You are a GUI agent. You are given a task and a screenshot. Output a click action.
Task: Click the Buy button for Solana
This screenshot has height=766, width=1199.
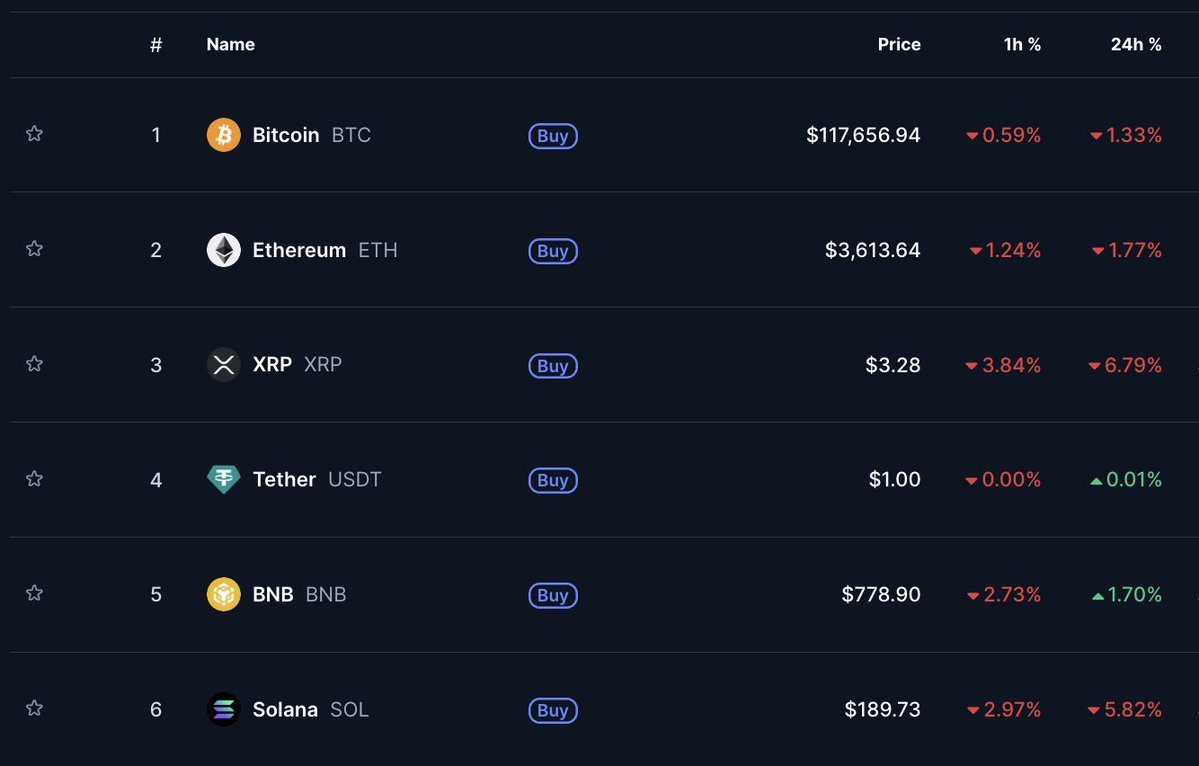coord(553,710)
